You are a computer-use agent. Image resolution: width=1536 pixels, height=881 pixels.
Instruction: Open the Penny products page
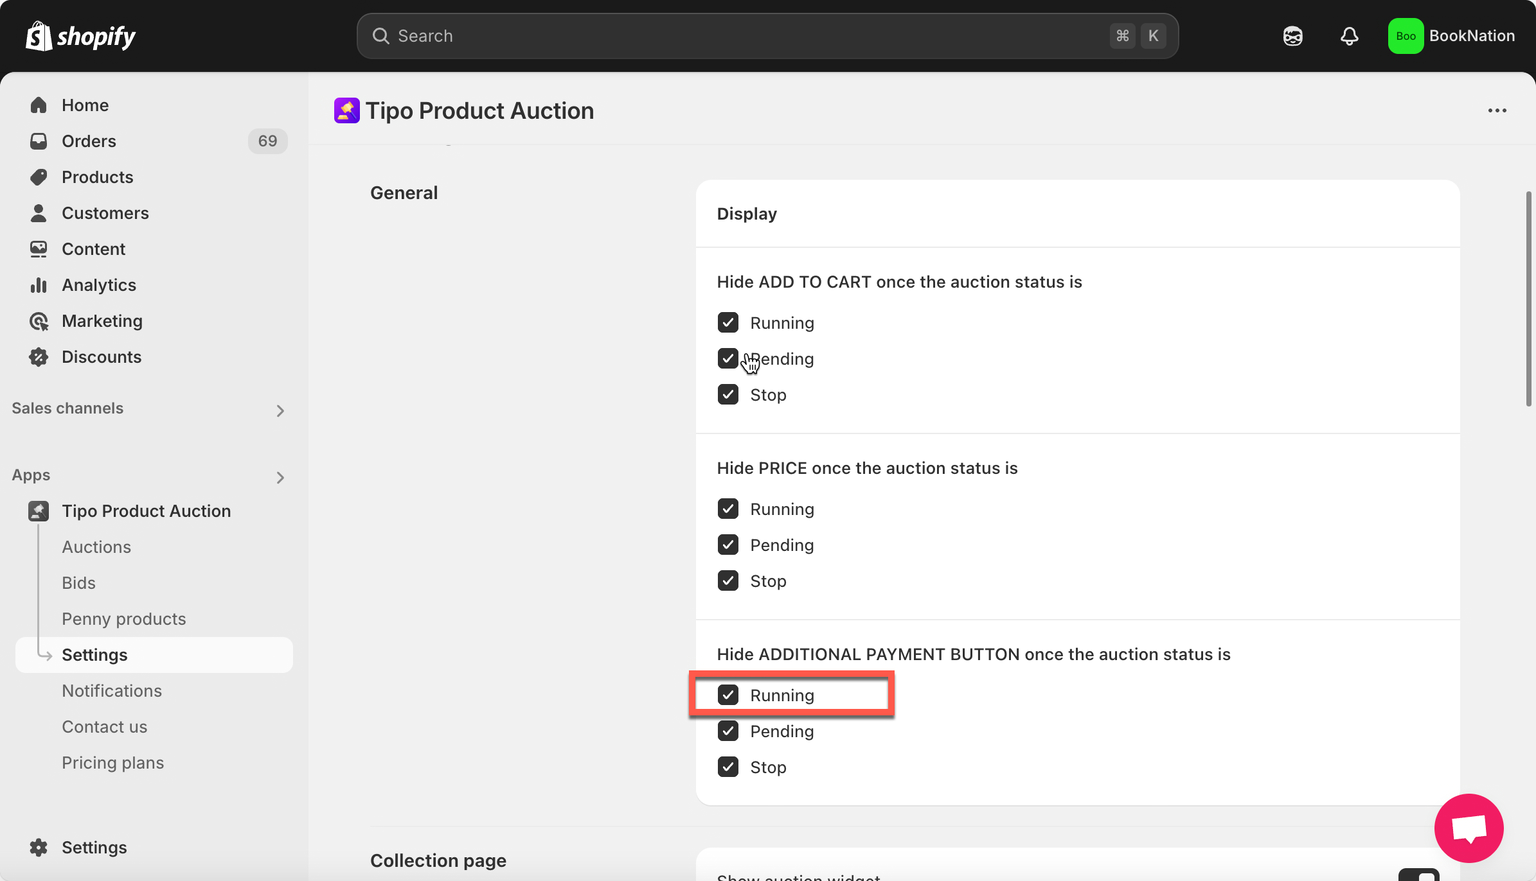click(124, 619)
